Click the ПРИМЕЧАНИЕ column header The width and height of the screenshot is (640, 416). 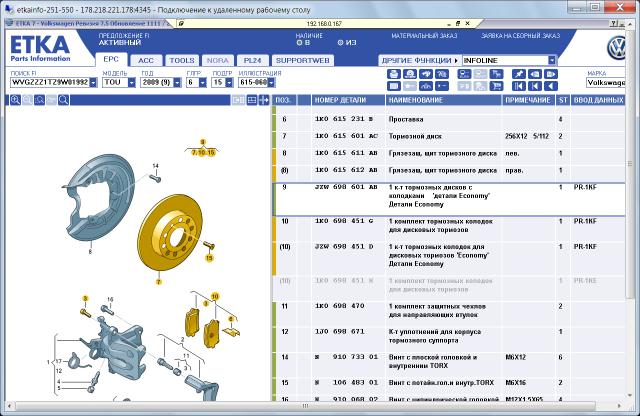point(528,100)
